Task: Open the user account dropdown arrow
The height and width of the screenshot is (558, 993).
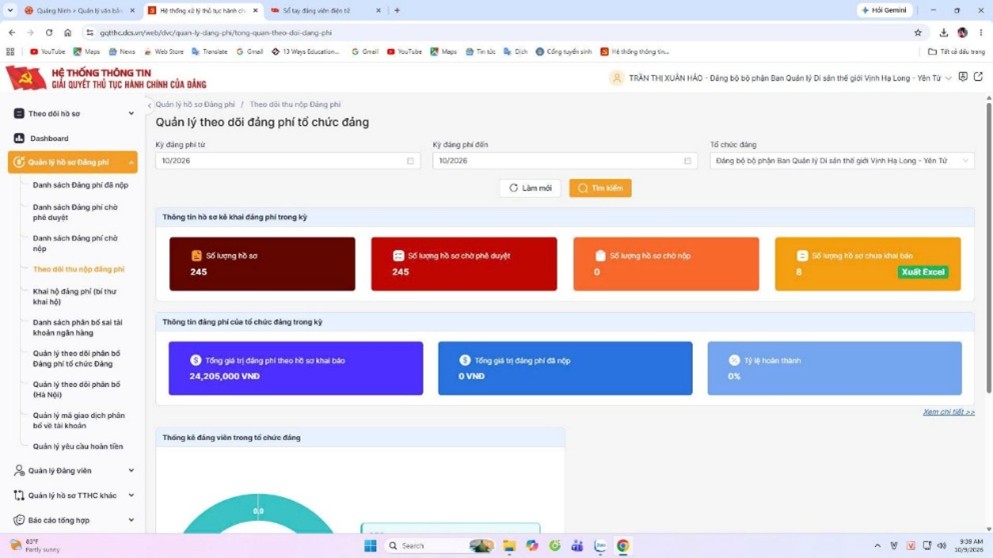Action: pyautogui.click(x=948, y=78)
